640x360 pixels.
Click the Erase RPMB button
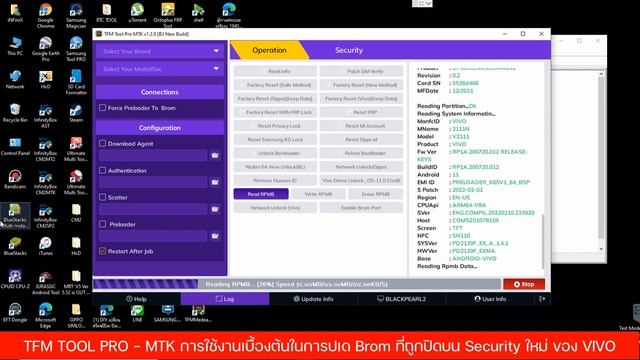376,194
